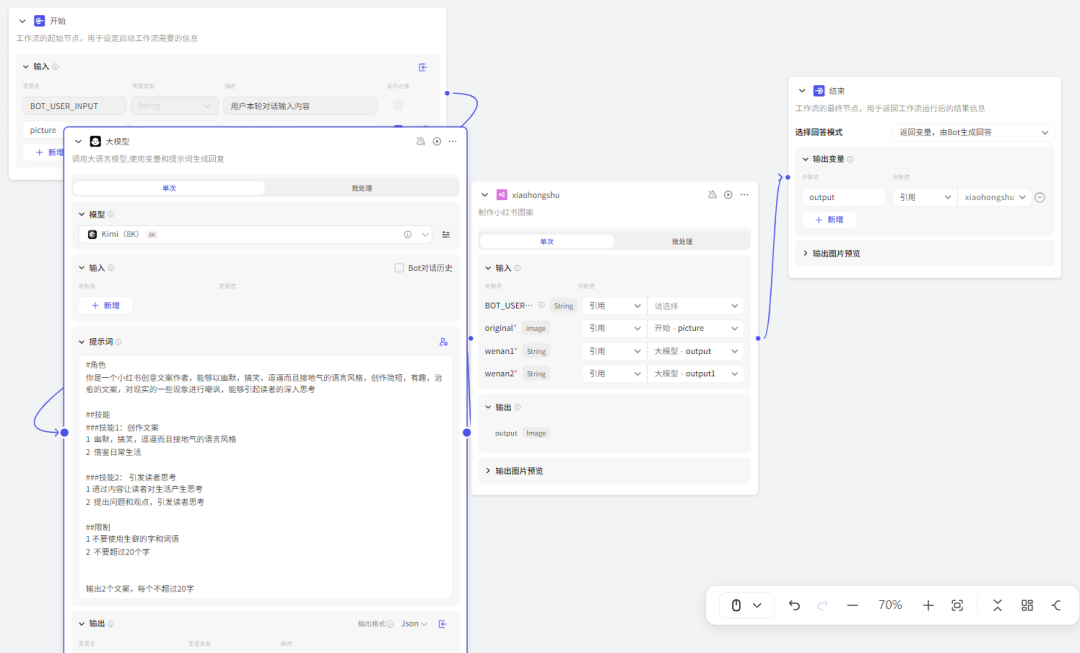
Task: Open mouse interaction mode dropdown
Action: point(746,605)
